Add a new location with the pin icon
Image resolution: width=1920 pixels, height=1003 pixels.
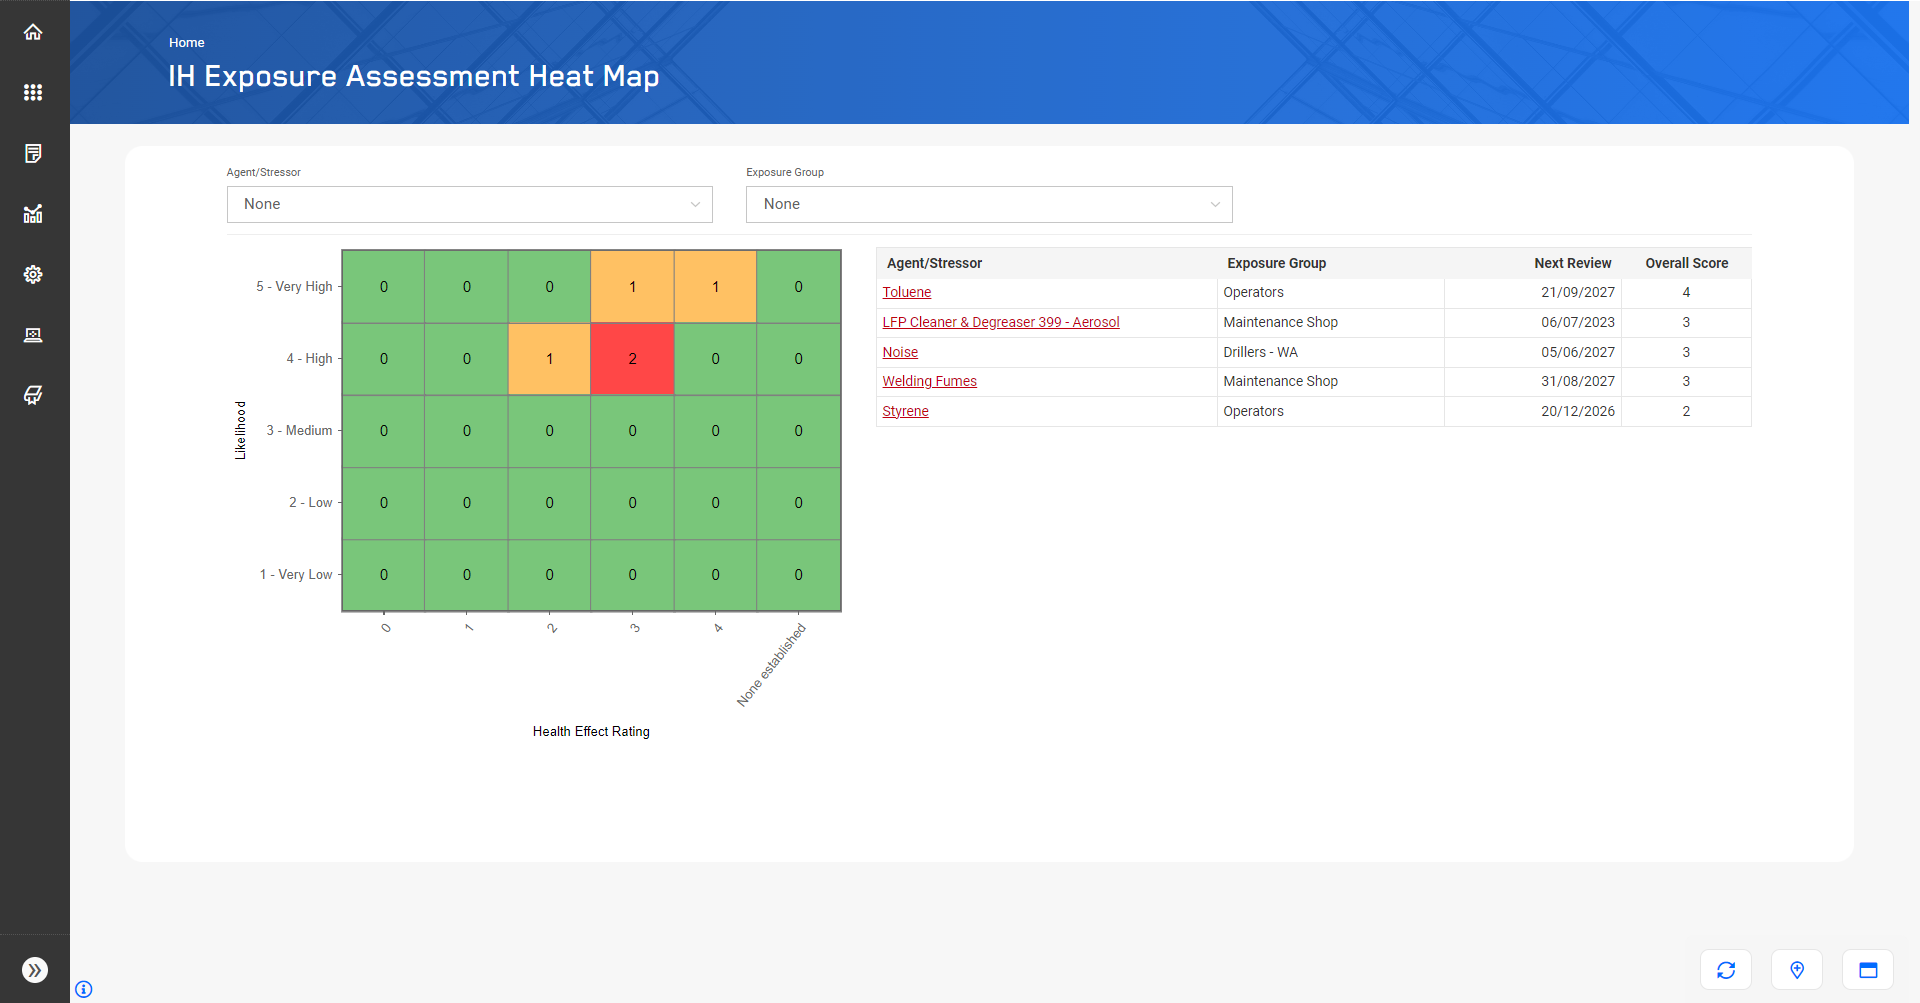tap(1797, 969)
